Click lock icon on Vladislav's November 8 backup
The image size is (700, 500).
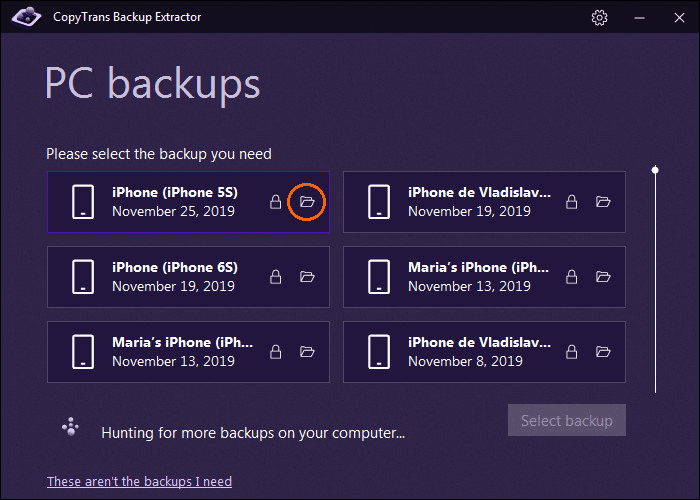point(571,352)
